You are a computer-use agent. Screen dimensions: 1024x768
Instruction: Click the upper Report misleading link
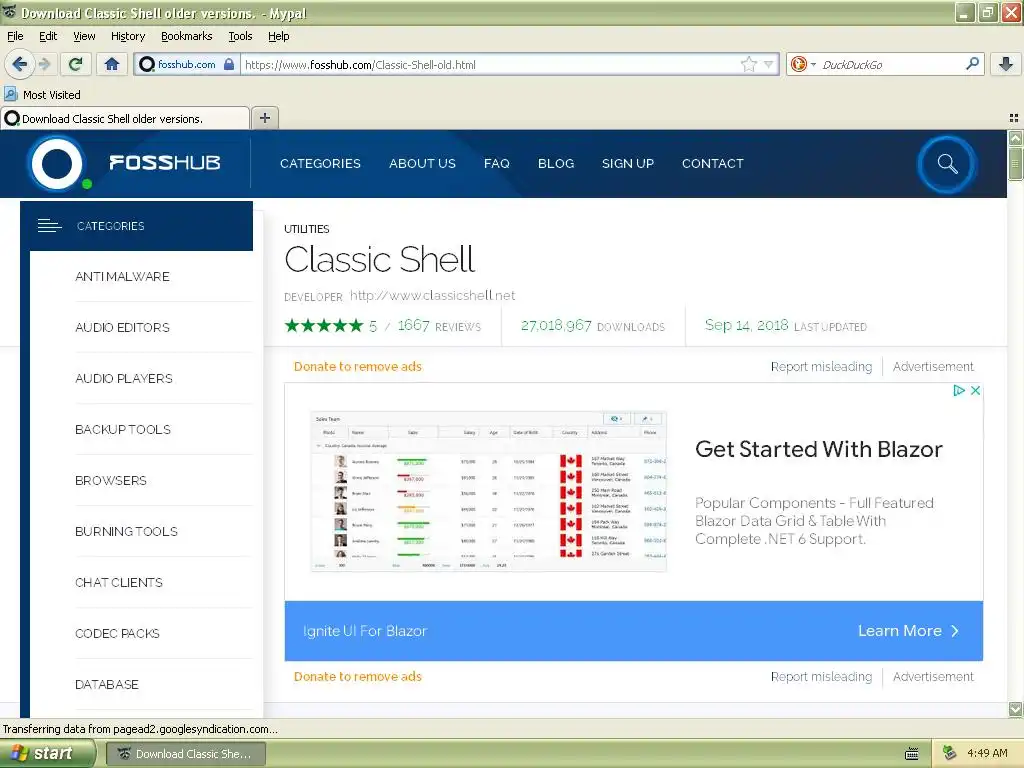821,366
